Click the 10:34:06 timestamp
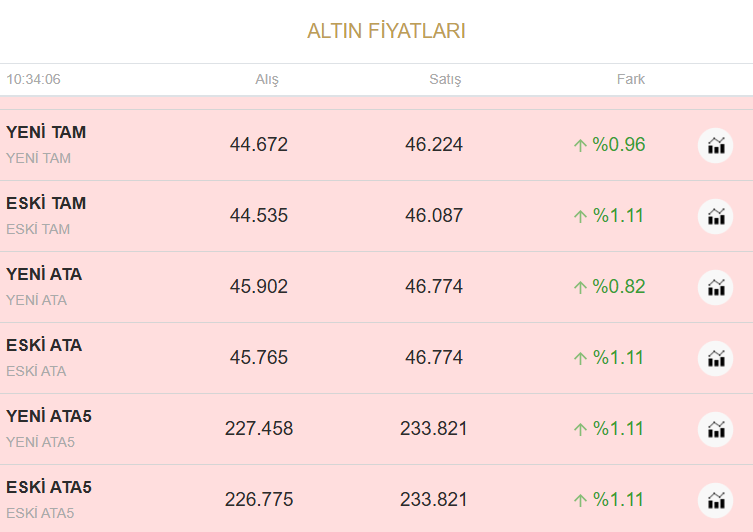 33,79
